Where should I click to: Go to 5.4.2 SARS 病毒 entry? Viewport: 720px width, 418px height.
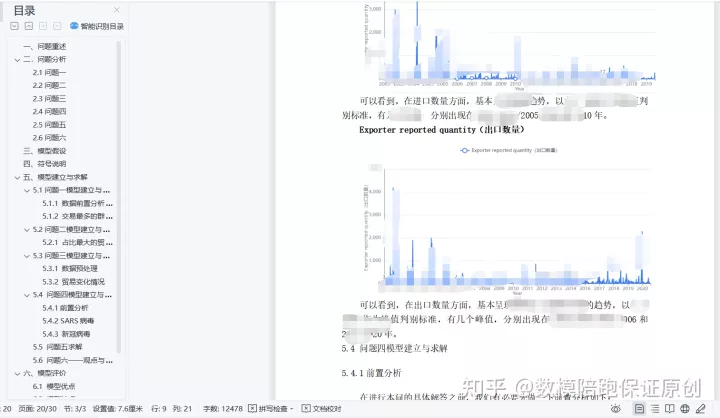tap(68, 321)
